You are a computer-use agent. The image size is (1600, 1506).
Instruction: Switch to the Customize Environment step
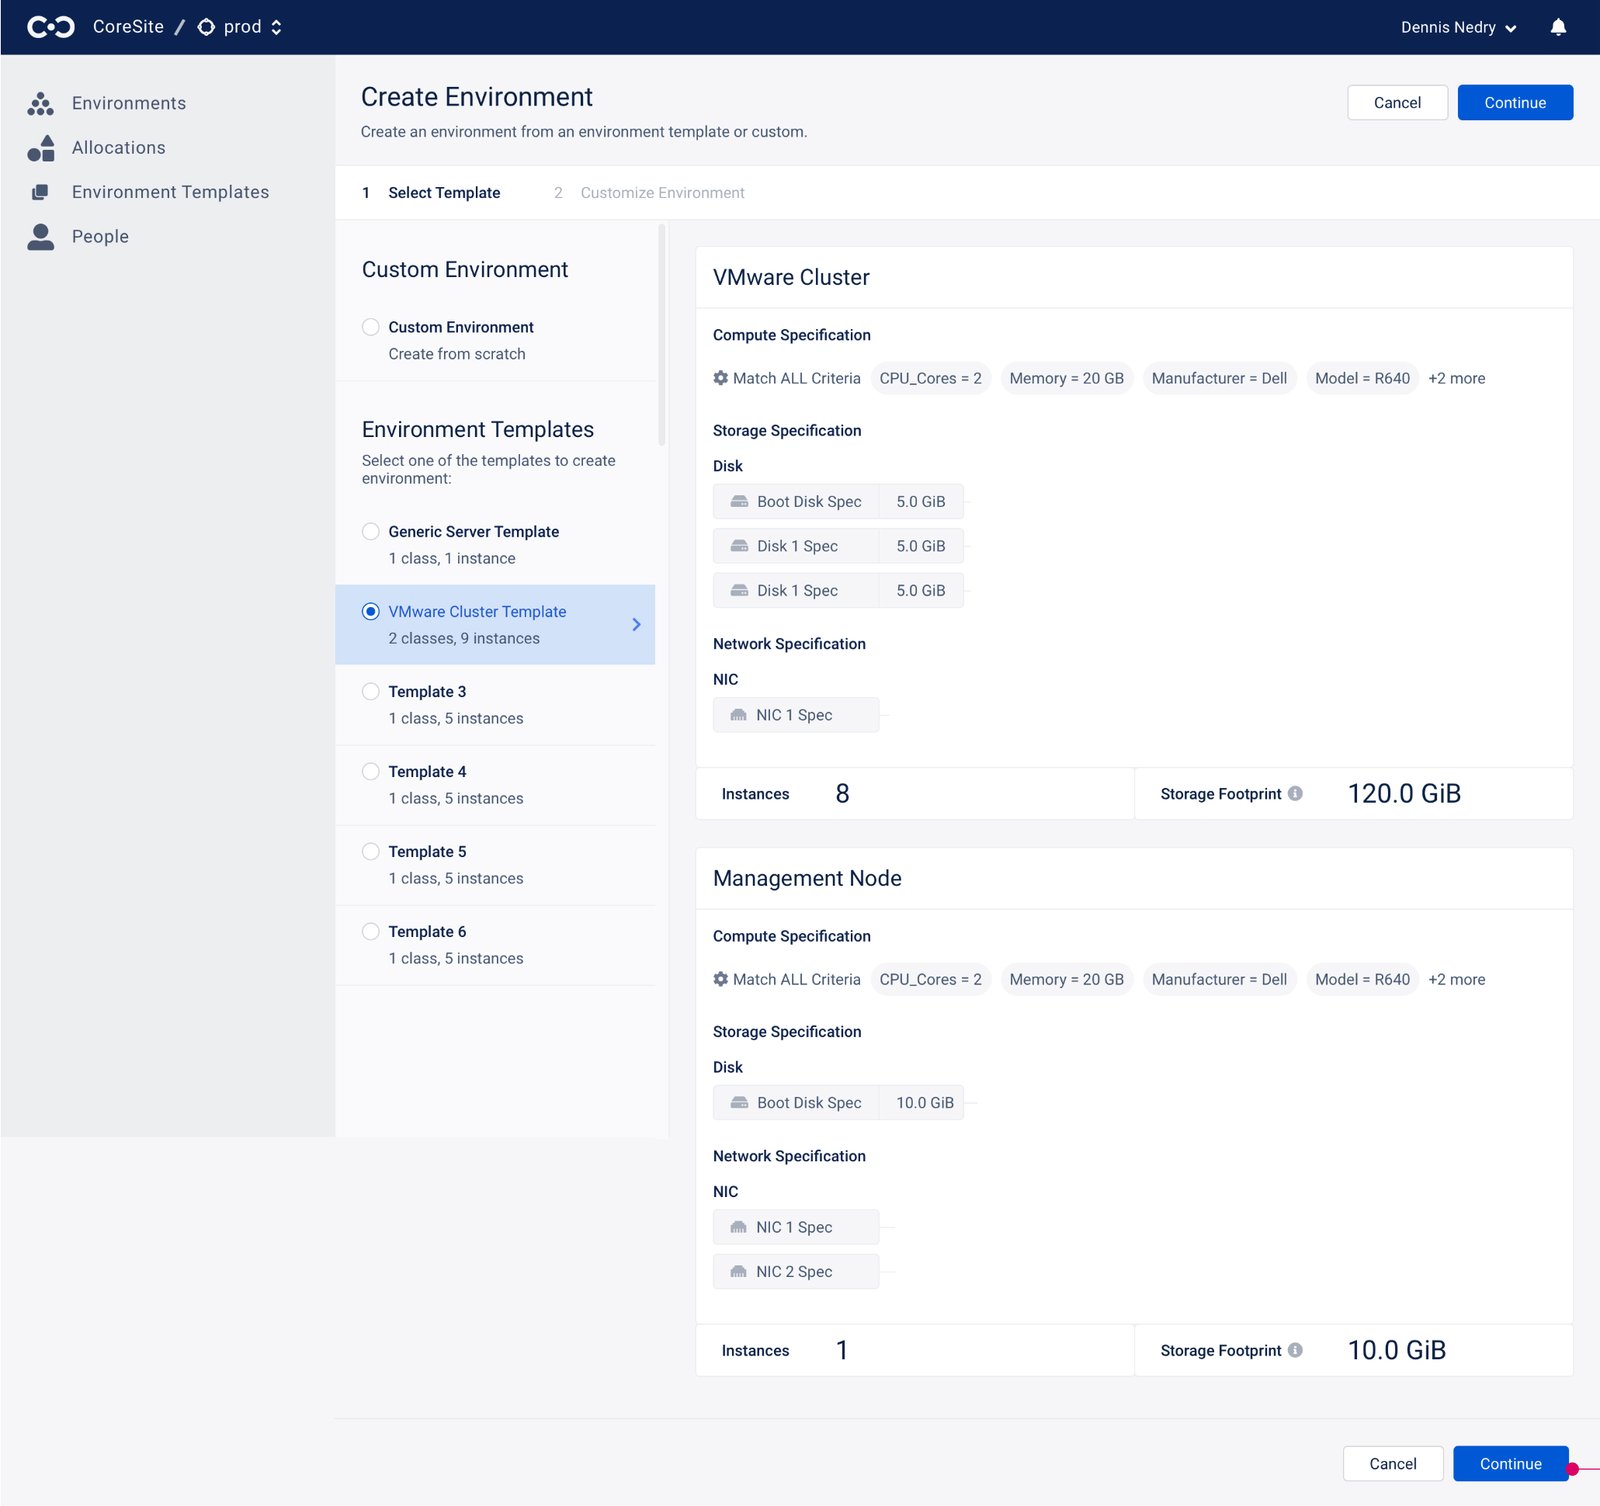click(x=662, y=193)
